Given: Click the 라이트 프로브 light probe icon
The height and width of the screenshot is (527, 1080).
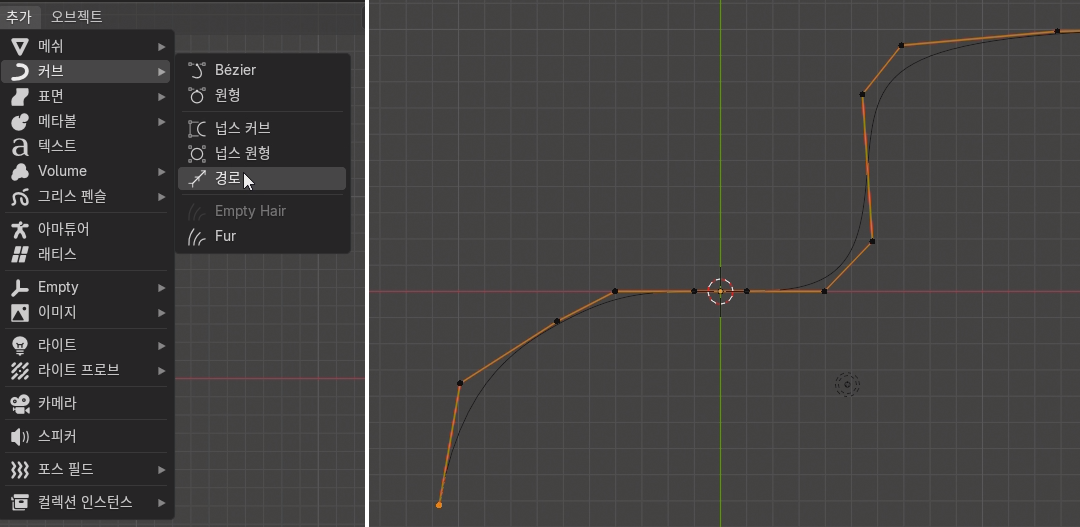Looking at the screenshot, I should point(20,371).
